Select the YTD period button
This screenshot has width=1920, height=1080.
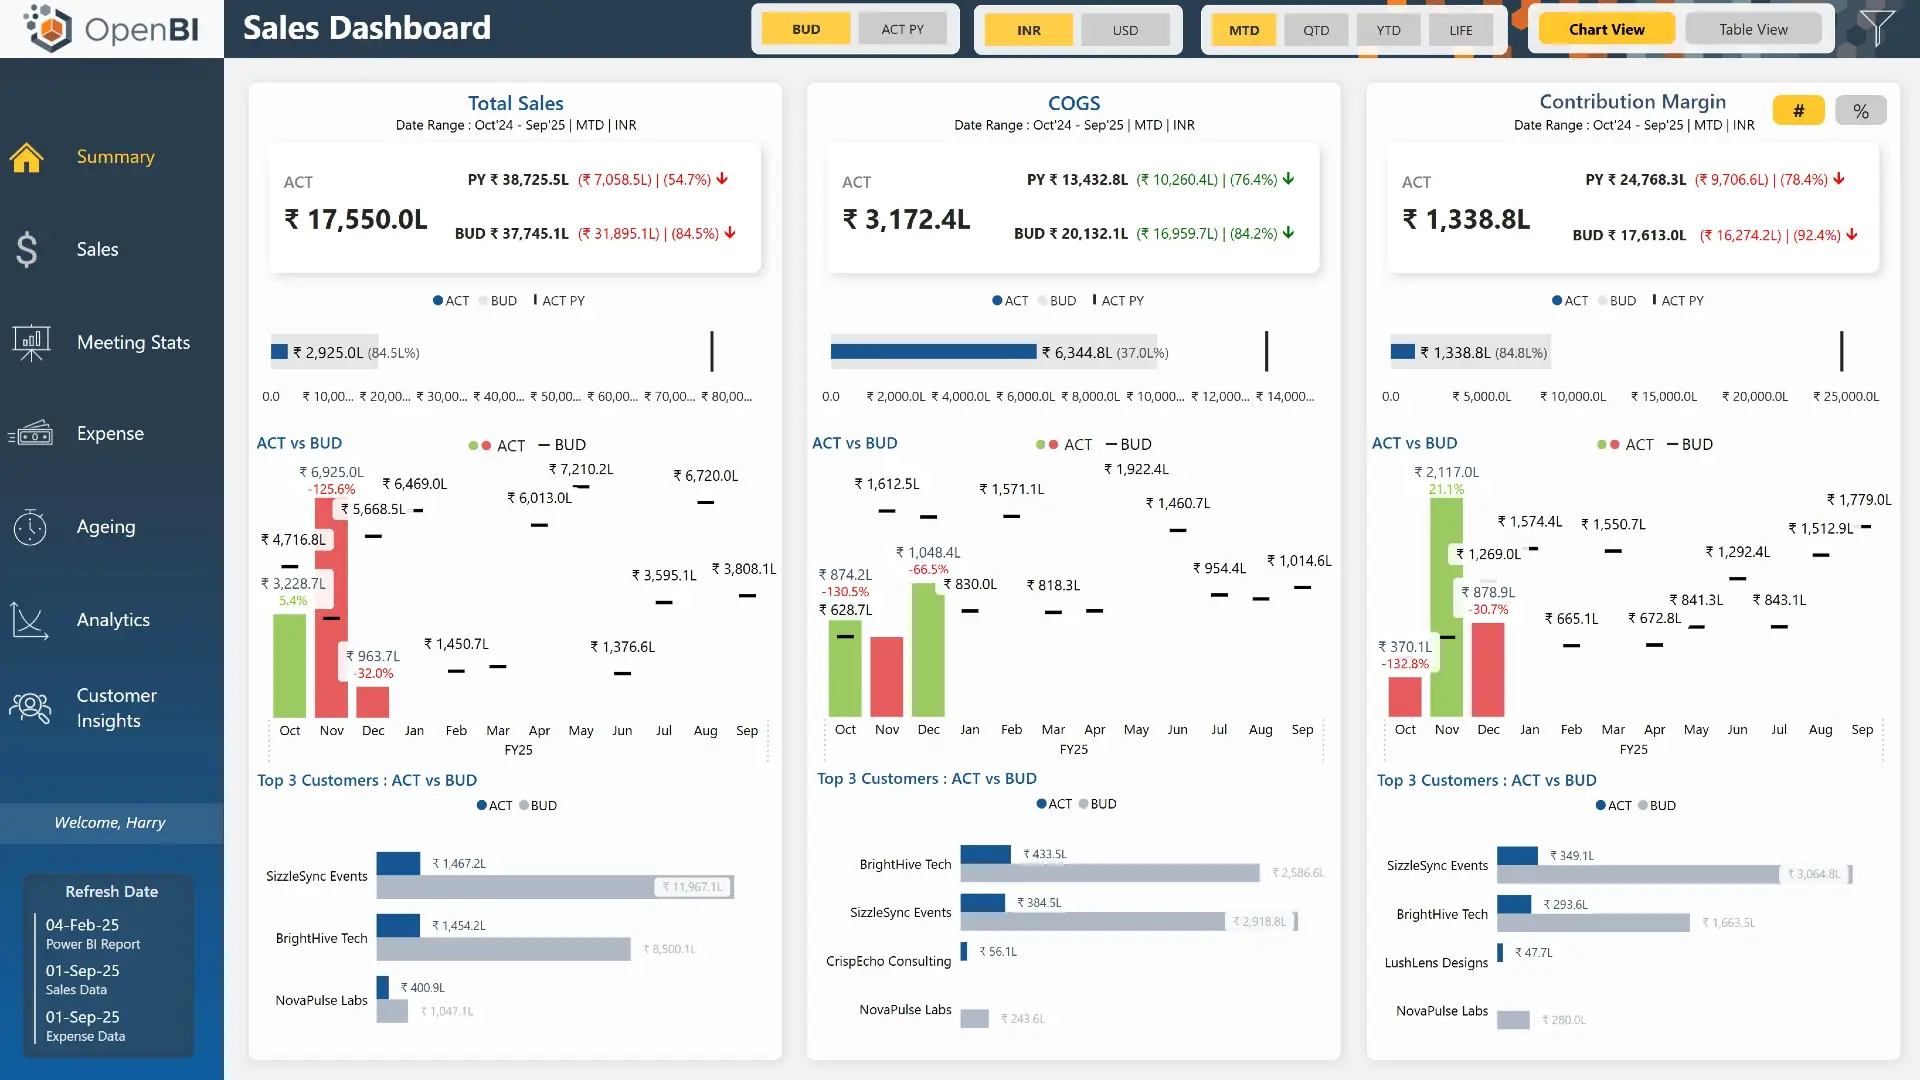pyautogui.click(x=1388, y=30)
